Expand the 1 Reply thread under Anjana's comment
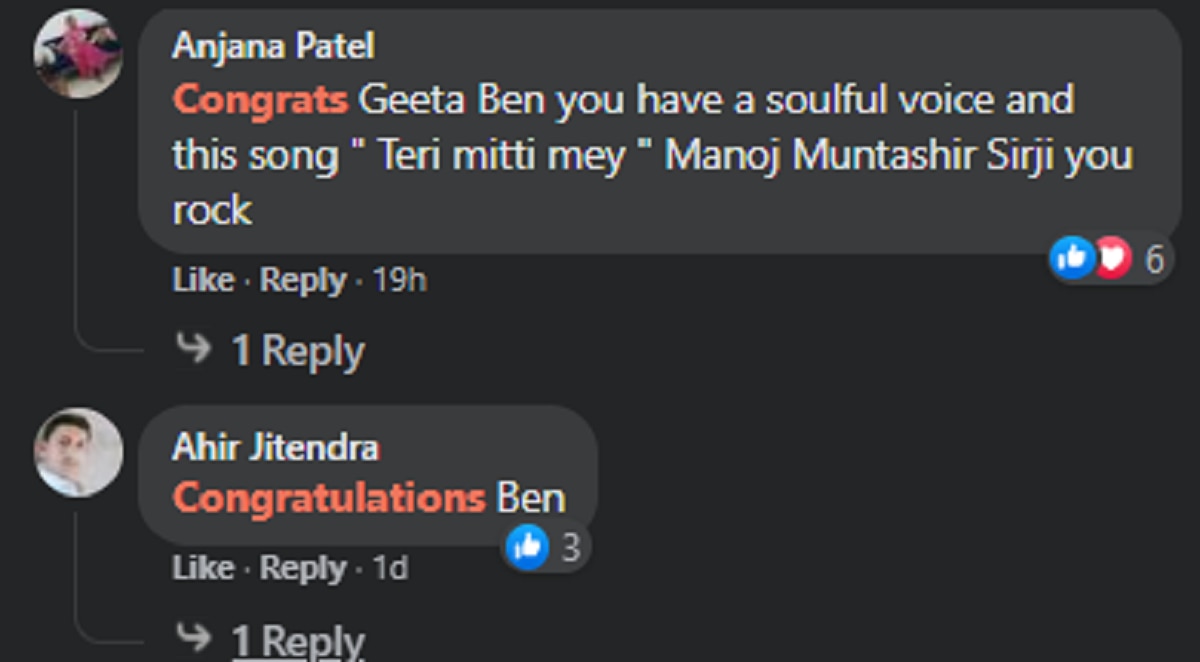 298,351
